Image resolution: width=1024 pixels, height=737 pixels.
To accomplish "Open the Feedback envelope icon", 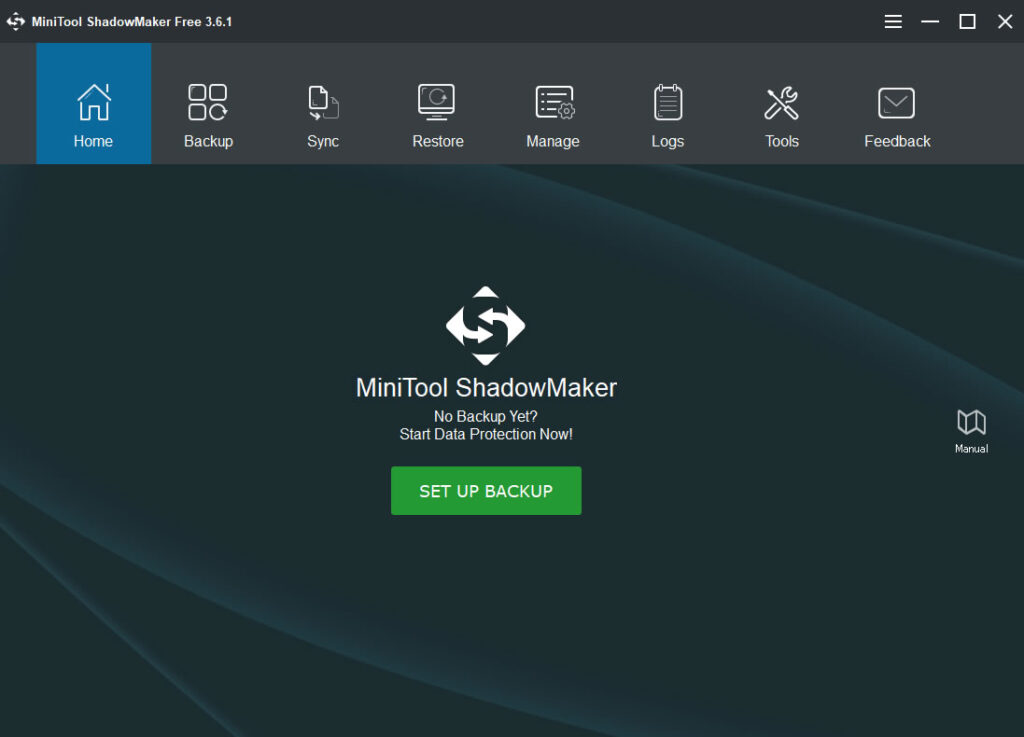I will (x=897, y=102).
